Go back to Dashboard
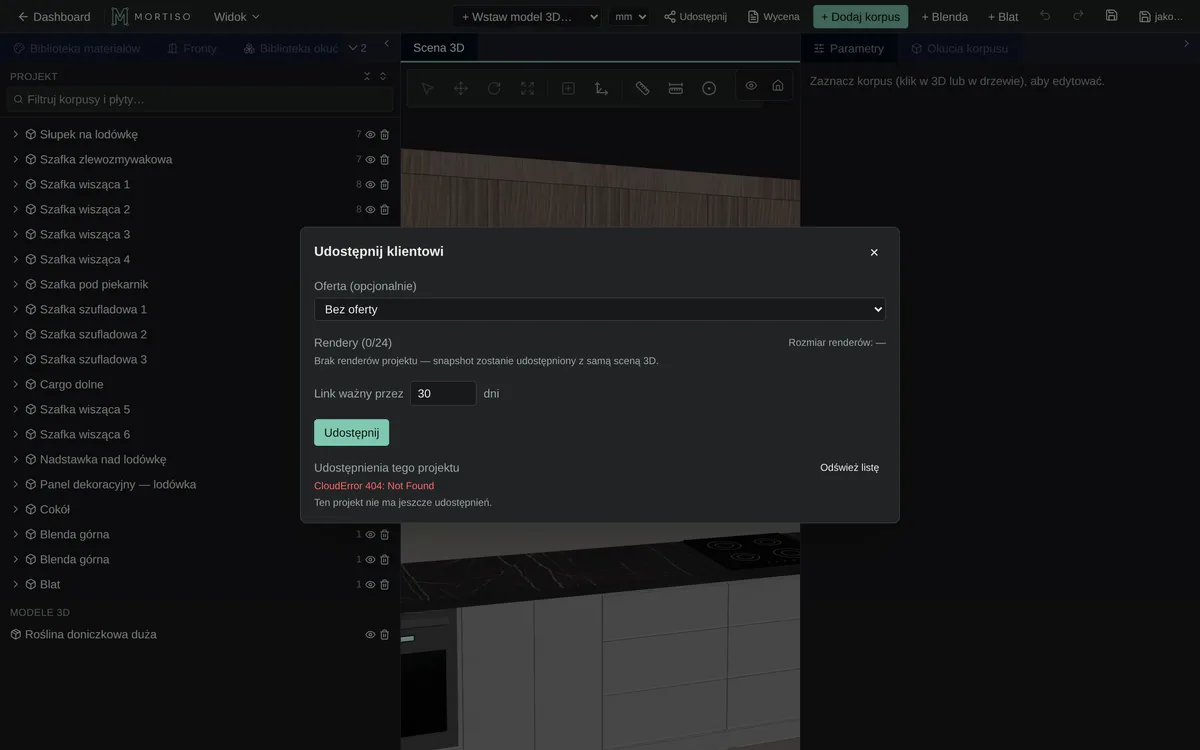This screenshot has height=750, width=1200. [x=54, y=16]
